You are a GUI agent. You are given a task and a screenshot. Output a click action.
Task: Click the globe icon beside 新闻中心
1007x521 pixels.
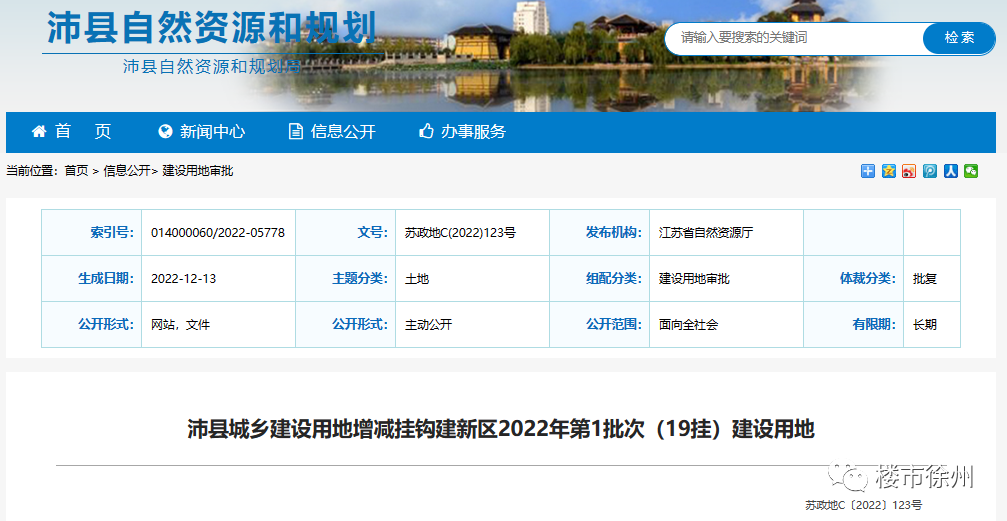[165, 132]
